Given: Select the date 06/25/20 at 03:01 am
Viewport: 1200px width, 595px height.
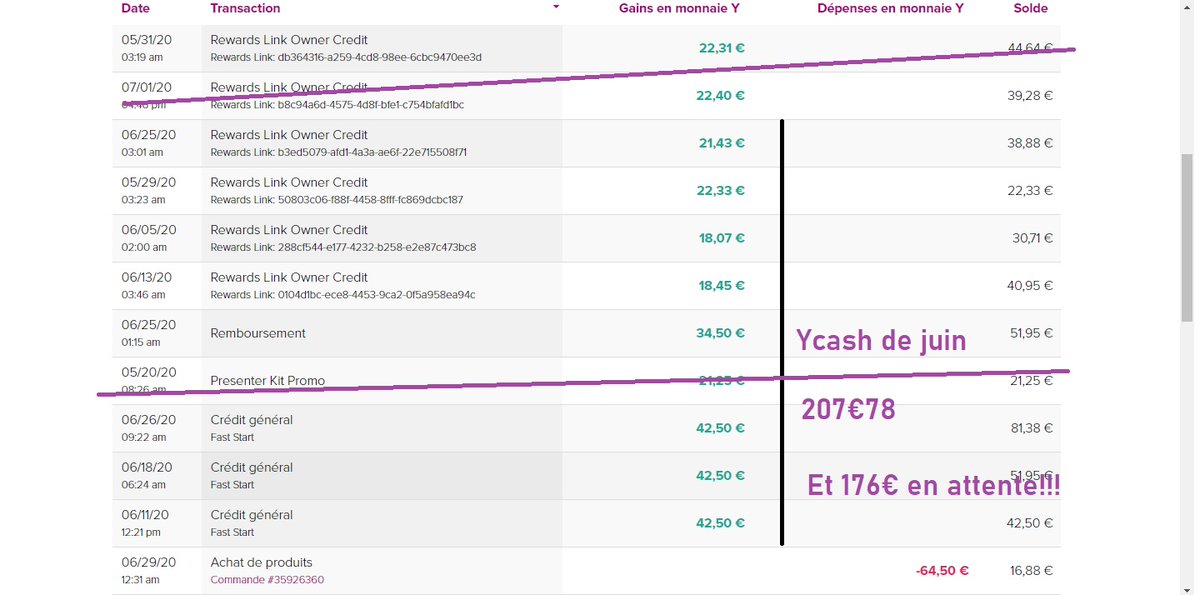Looking at the screenshot, I should click(x=148, y=143).
